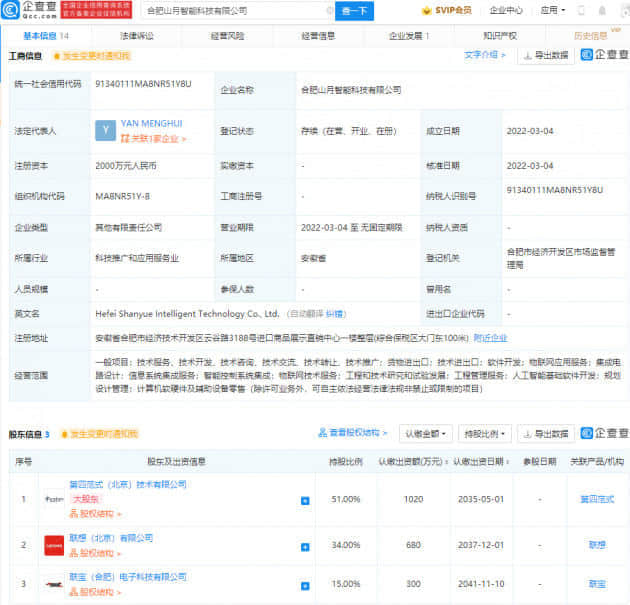Switch to 知识产权 tab

pos(500,36)
